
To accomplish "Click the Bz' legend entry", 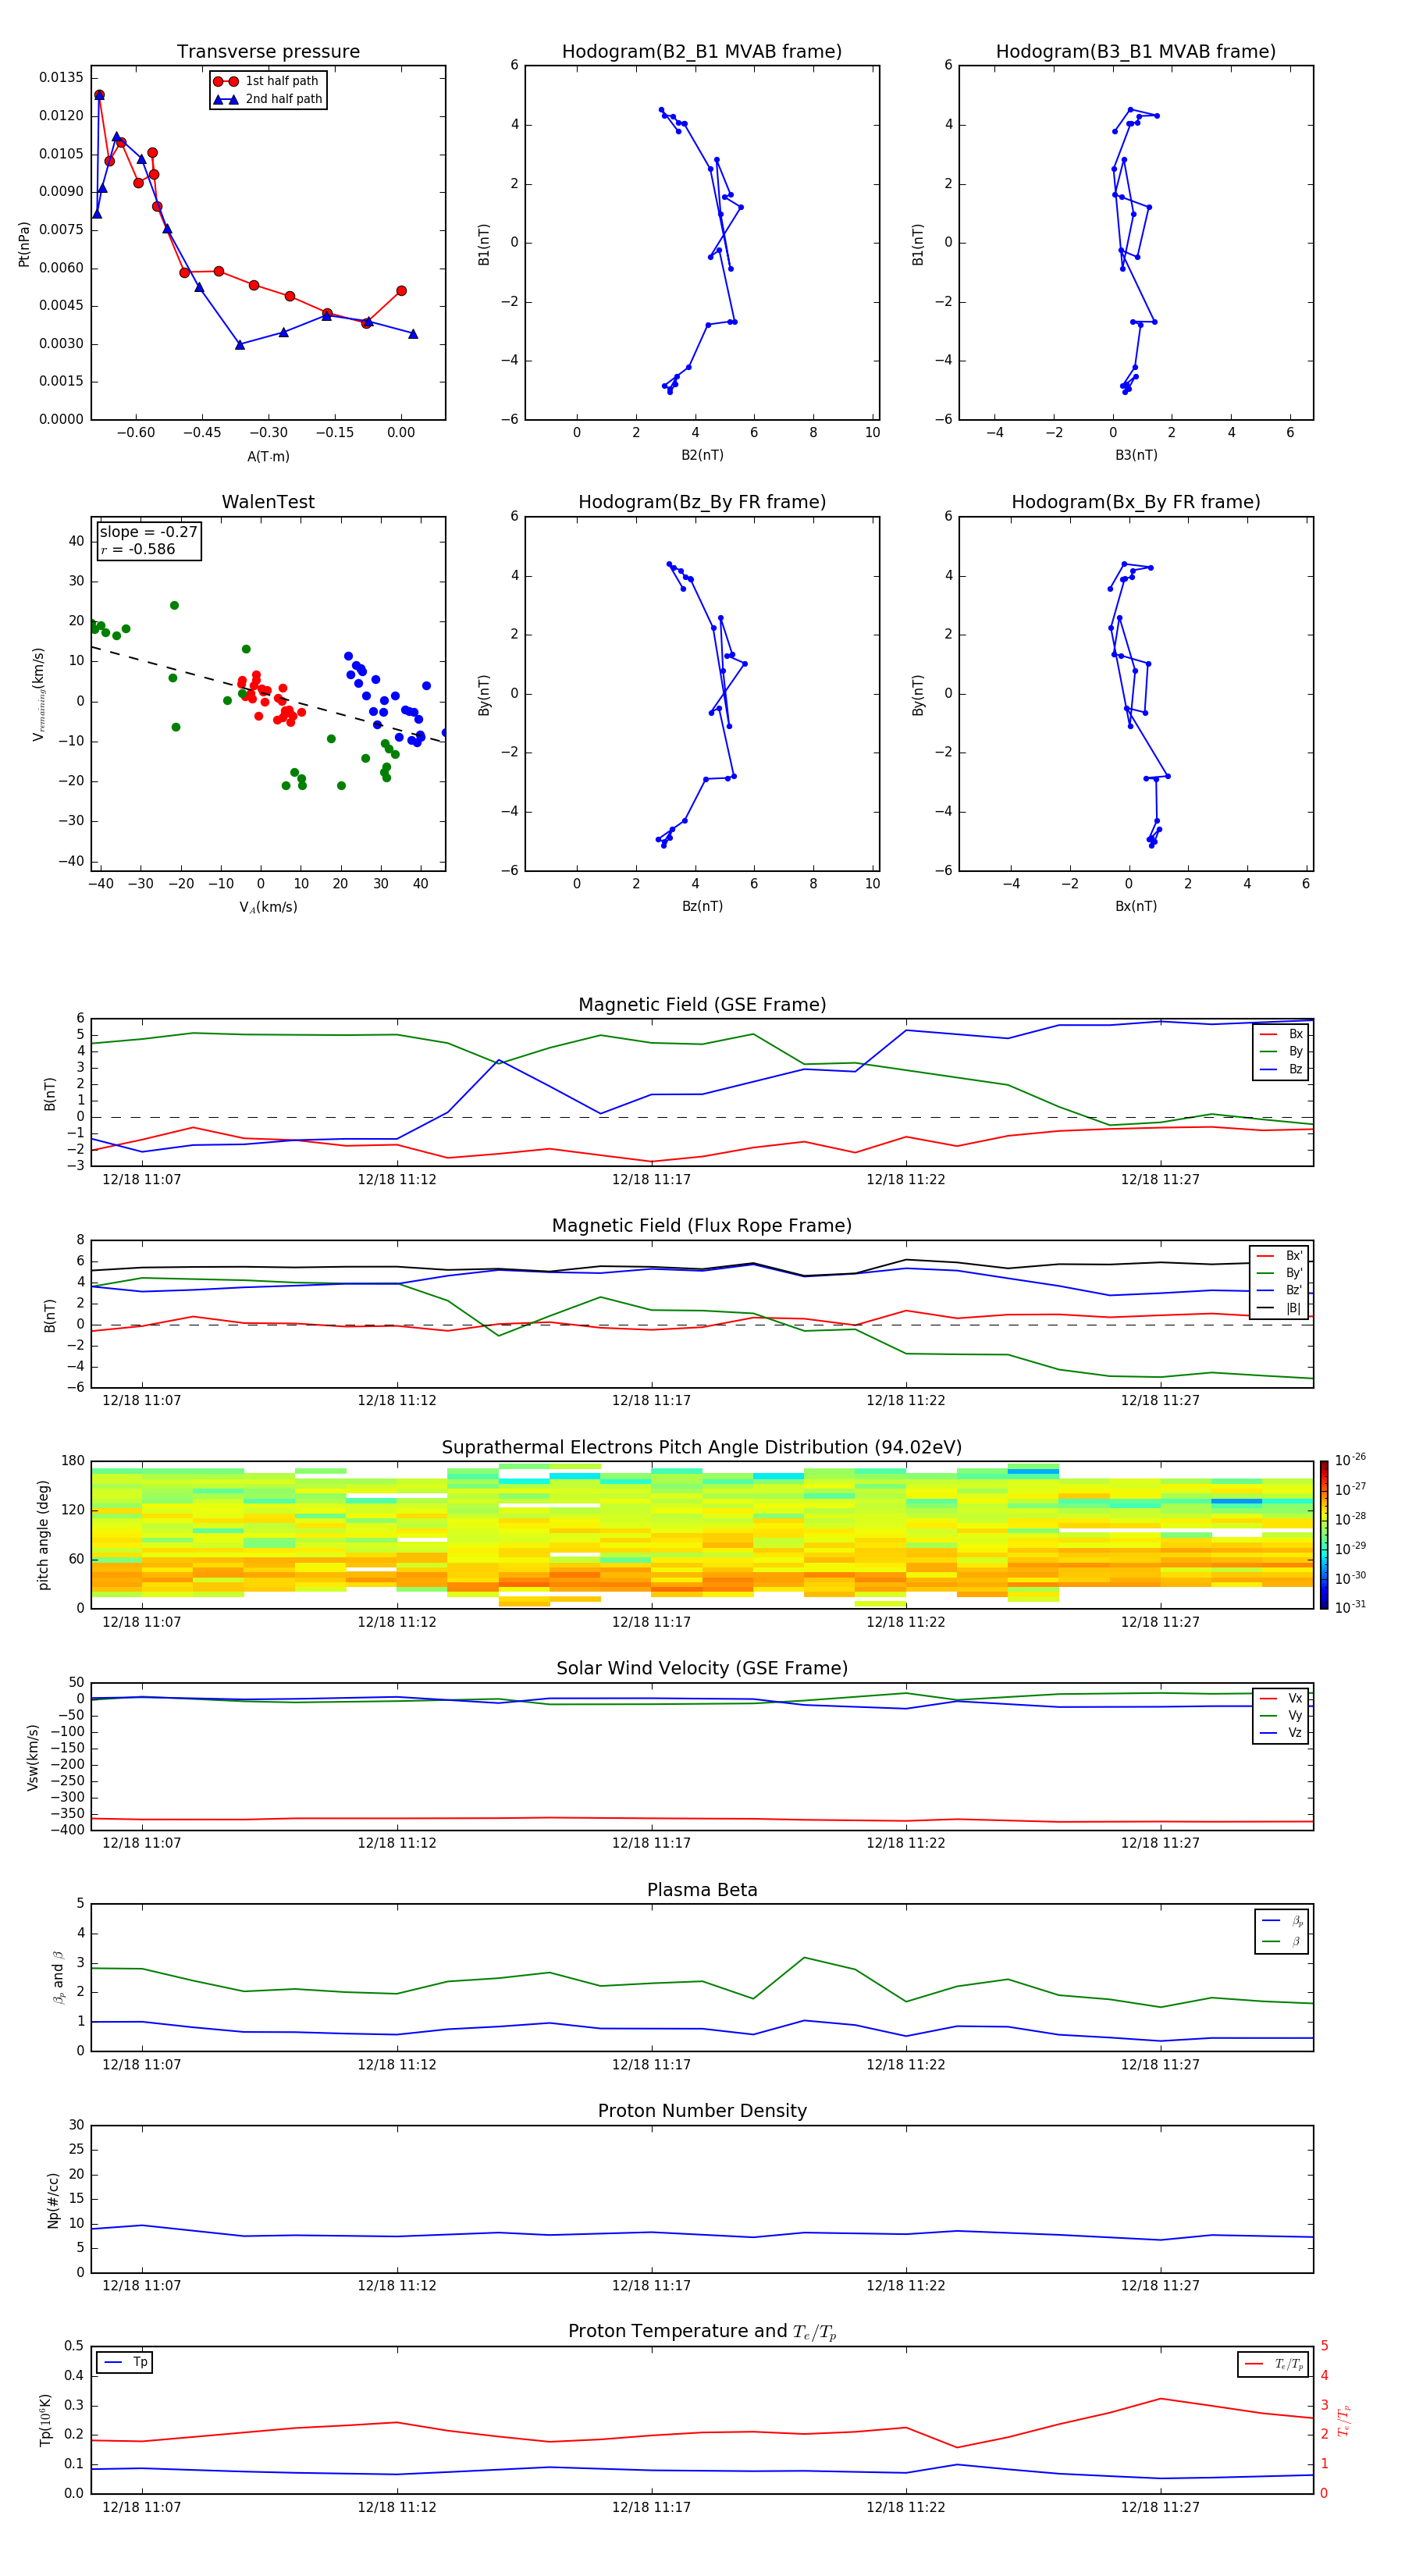I will point(1280,1290).
